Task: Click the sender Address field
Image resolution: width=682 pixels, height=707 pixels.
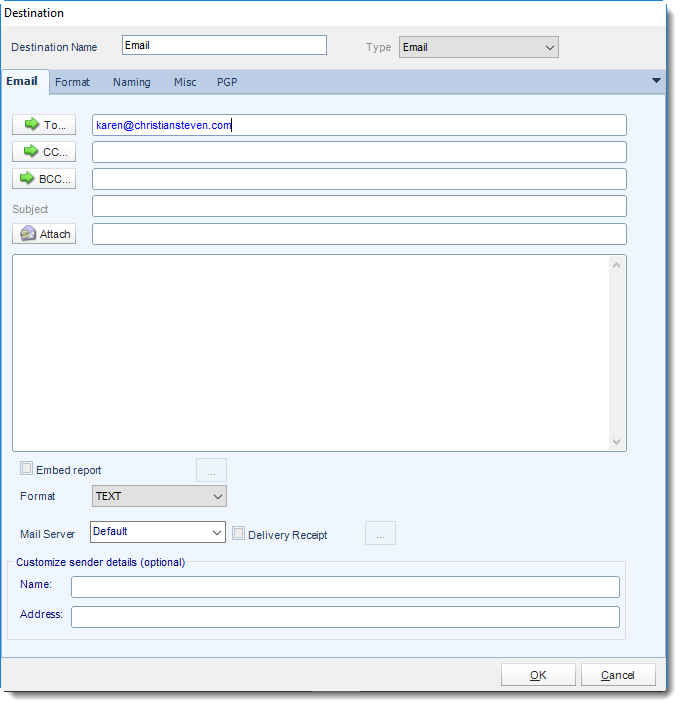Action: tap(345, 617)
